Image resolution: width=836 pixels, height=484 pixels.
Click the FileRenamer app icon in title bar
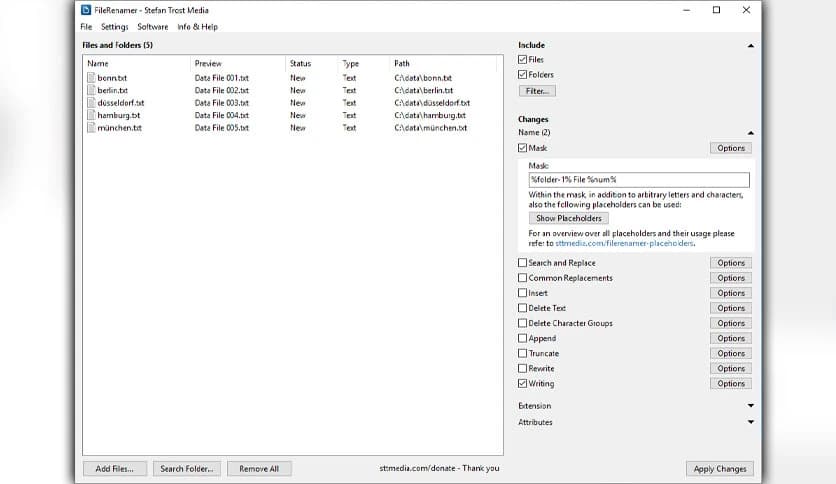86,10
